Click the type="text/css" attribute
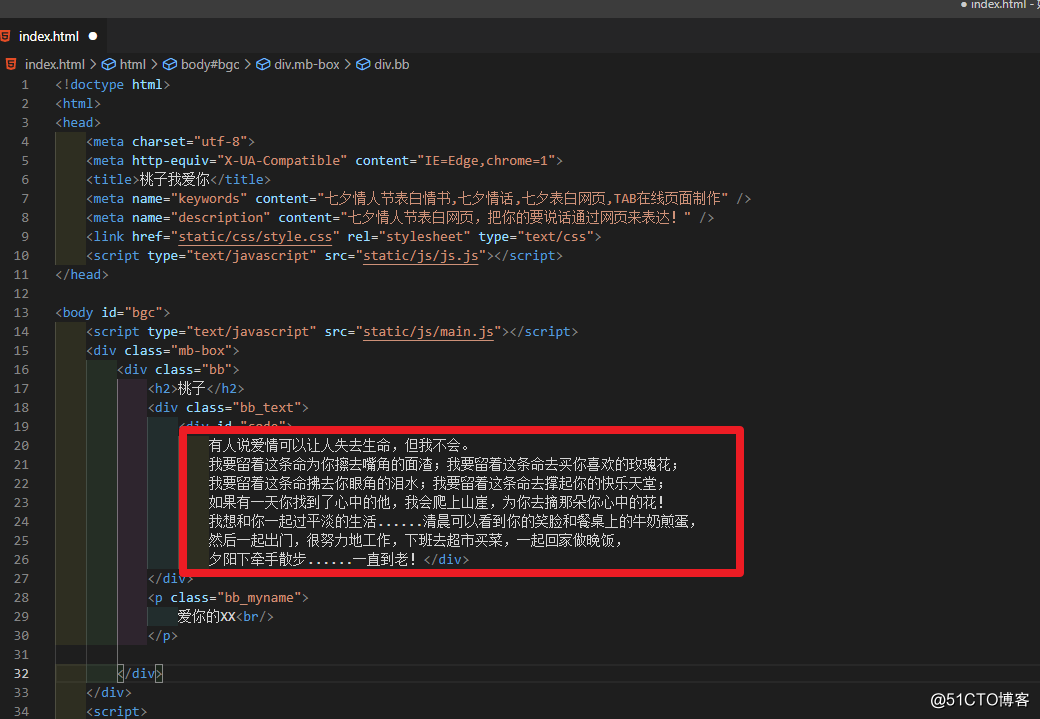 pos(535,237)
